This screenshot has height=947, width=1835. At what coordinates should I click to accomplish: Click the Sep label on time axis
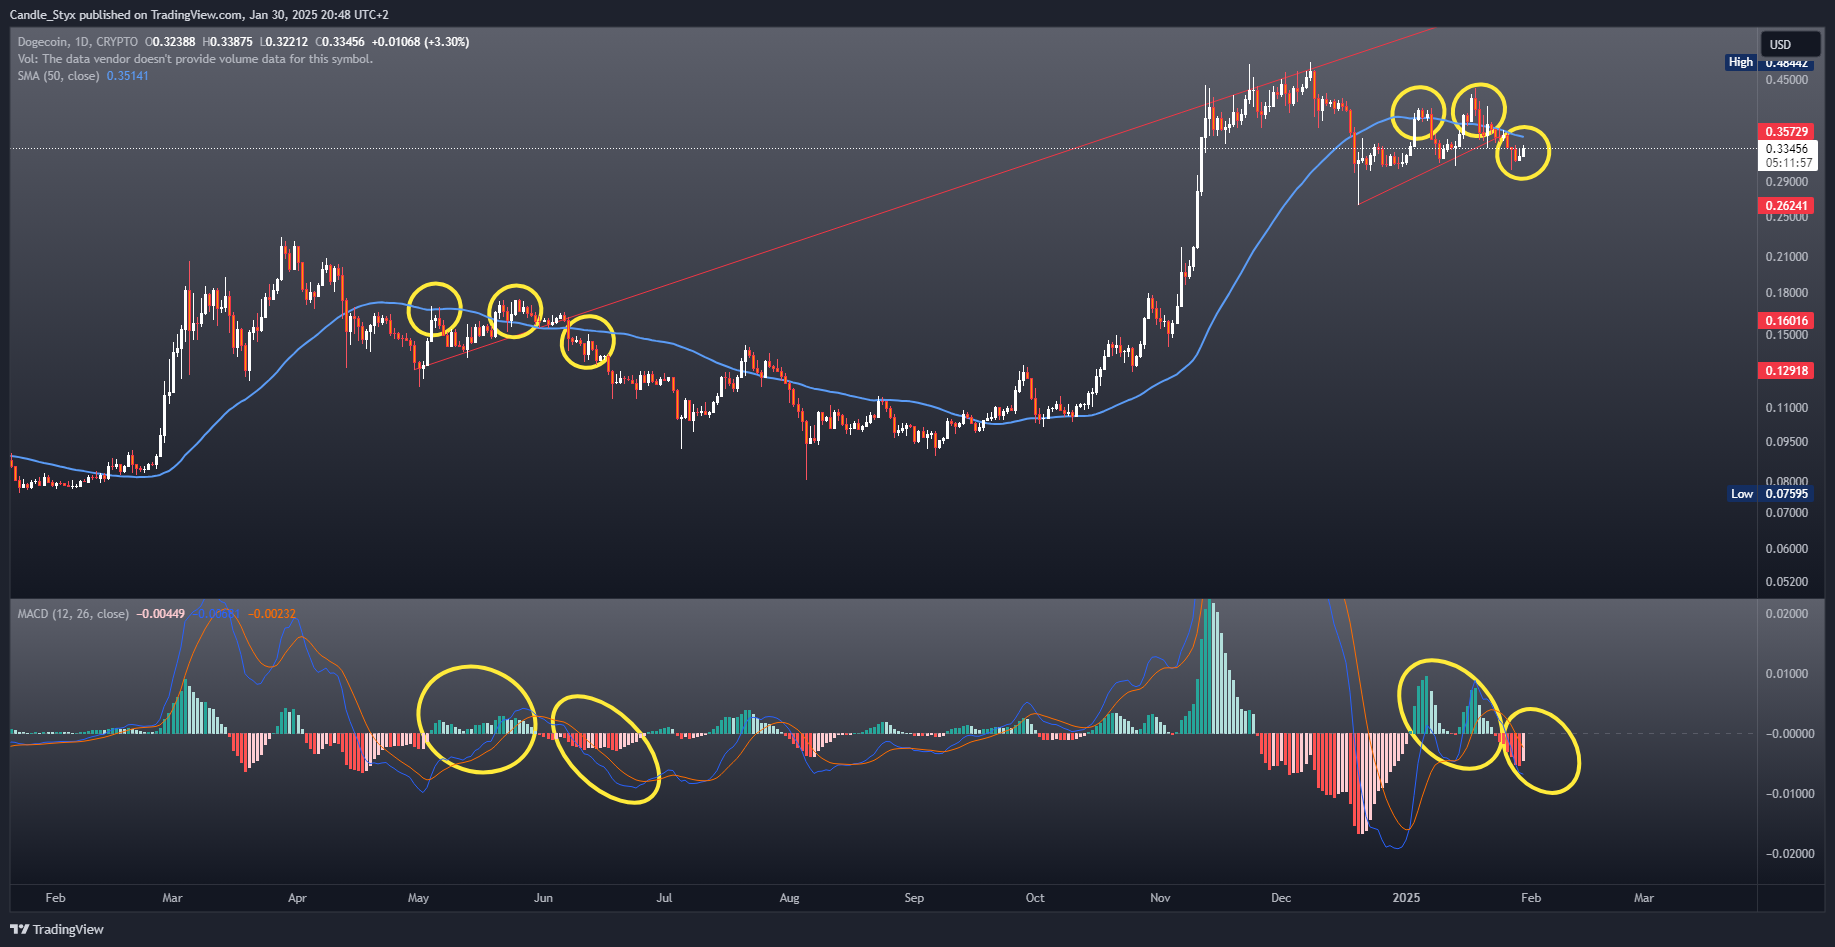coord(914,898)
